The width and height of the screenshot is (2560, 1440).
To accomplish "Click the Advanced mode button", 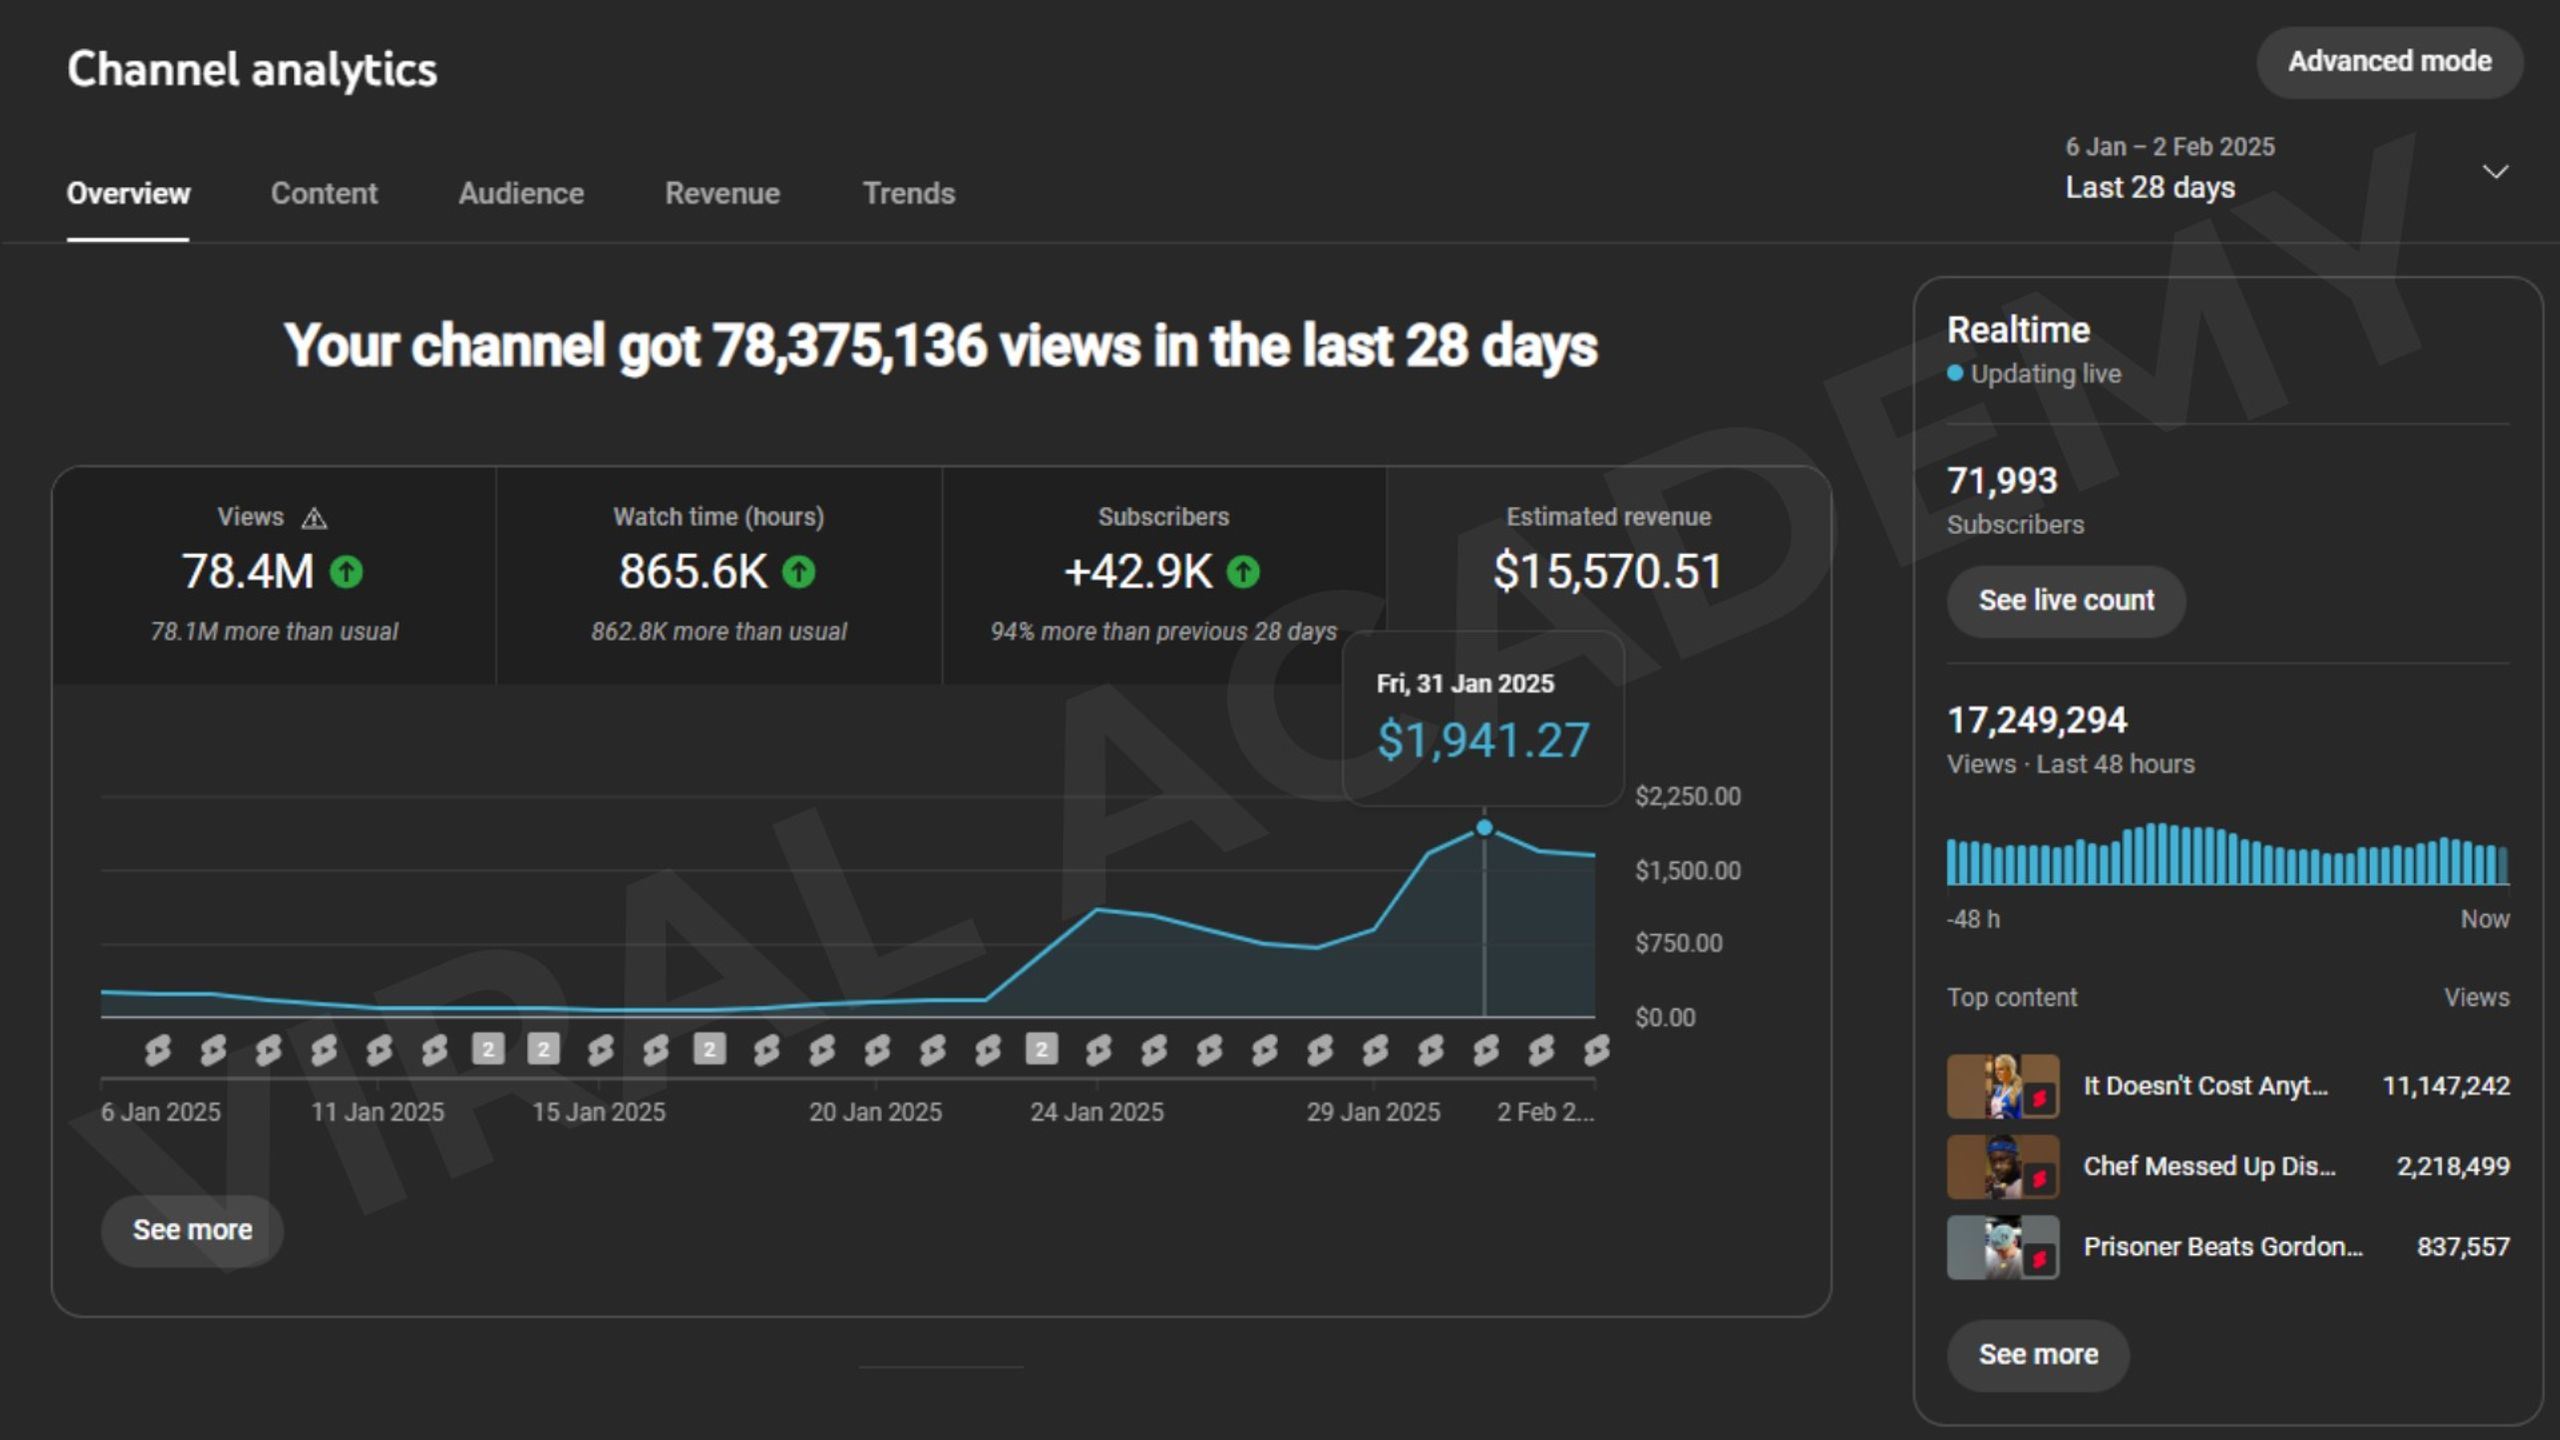I will [x=2390, y=62].
